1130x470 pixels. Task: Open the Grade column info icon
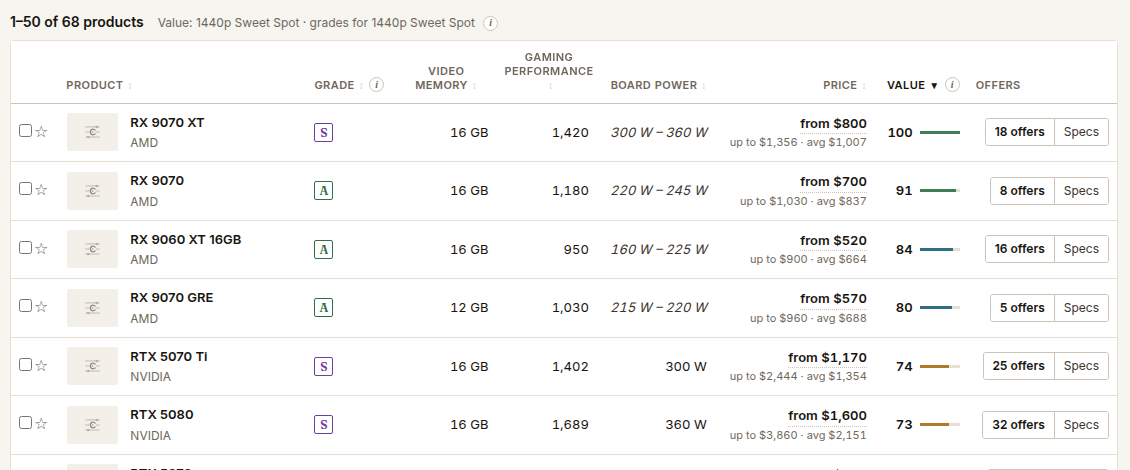376,85
